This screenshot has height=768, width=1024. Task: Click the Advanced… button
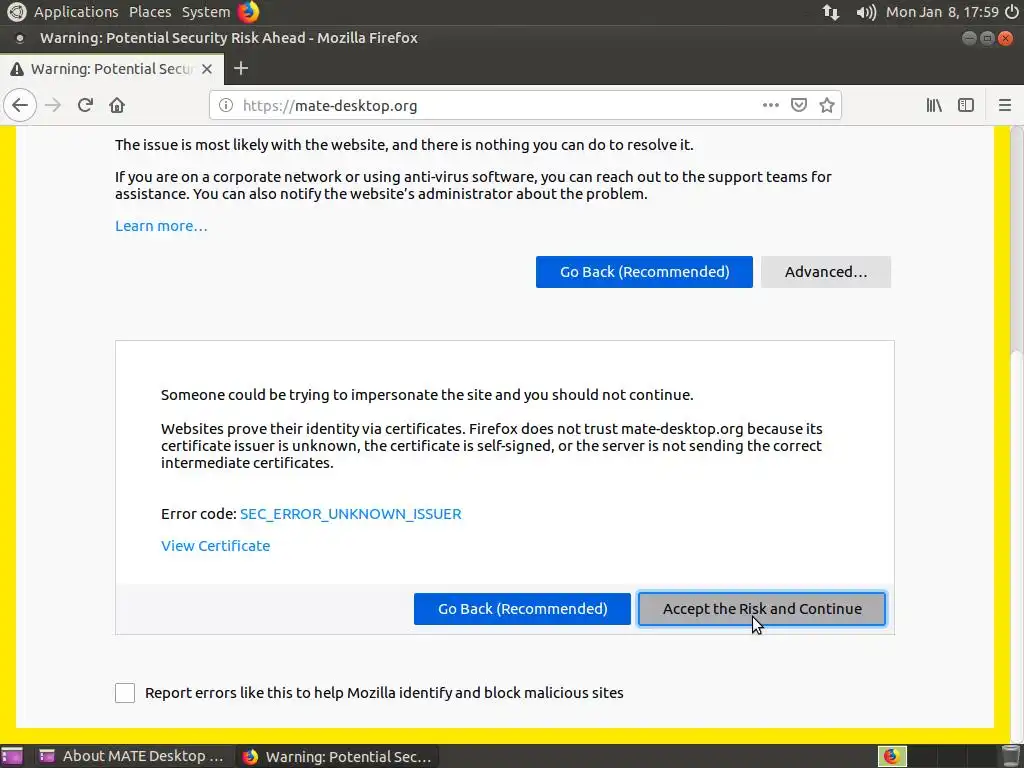coord(825,272)
